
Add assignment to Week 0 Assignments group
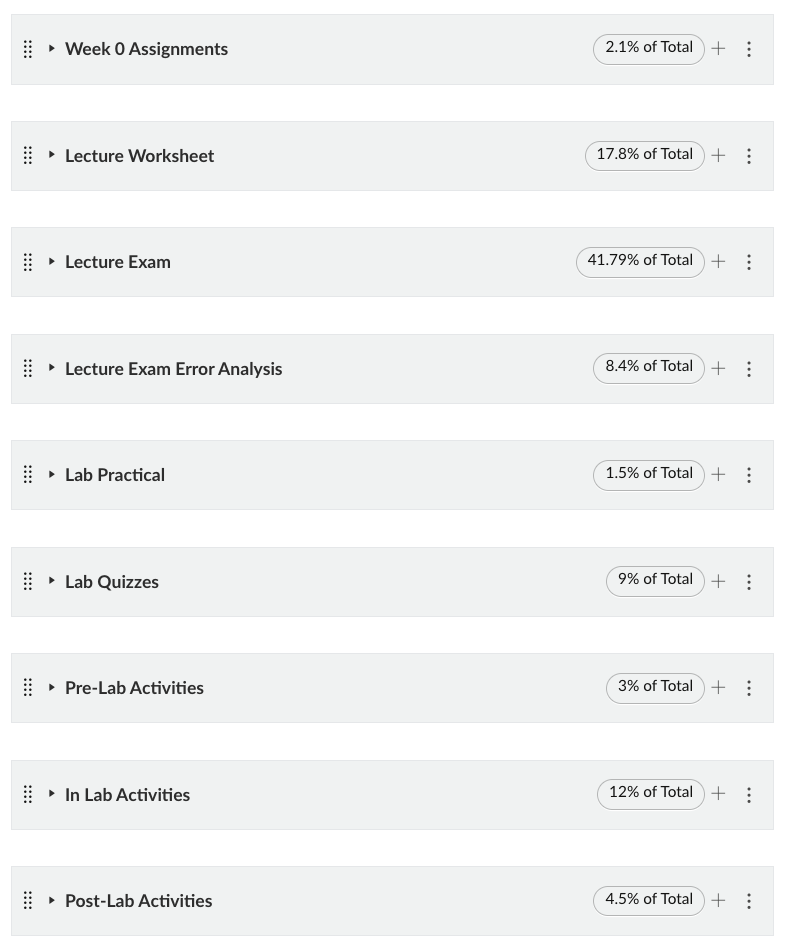[718, 49]
